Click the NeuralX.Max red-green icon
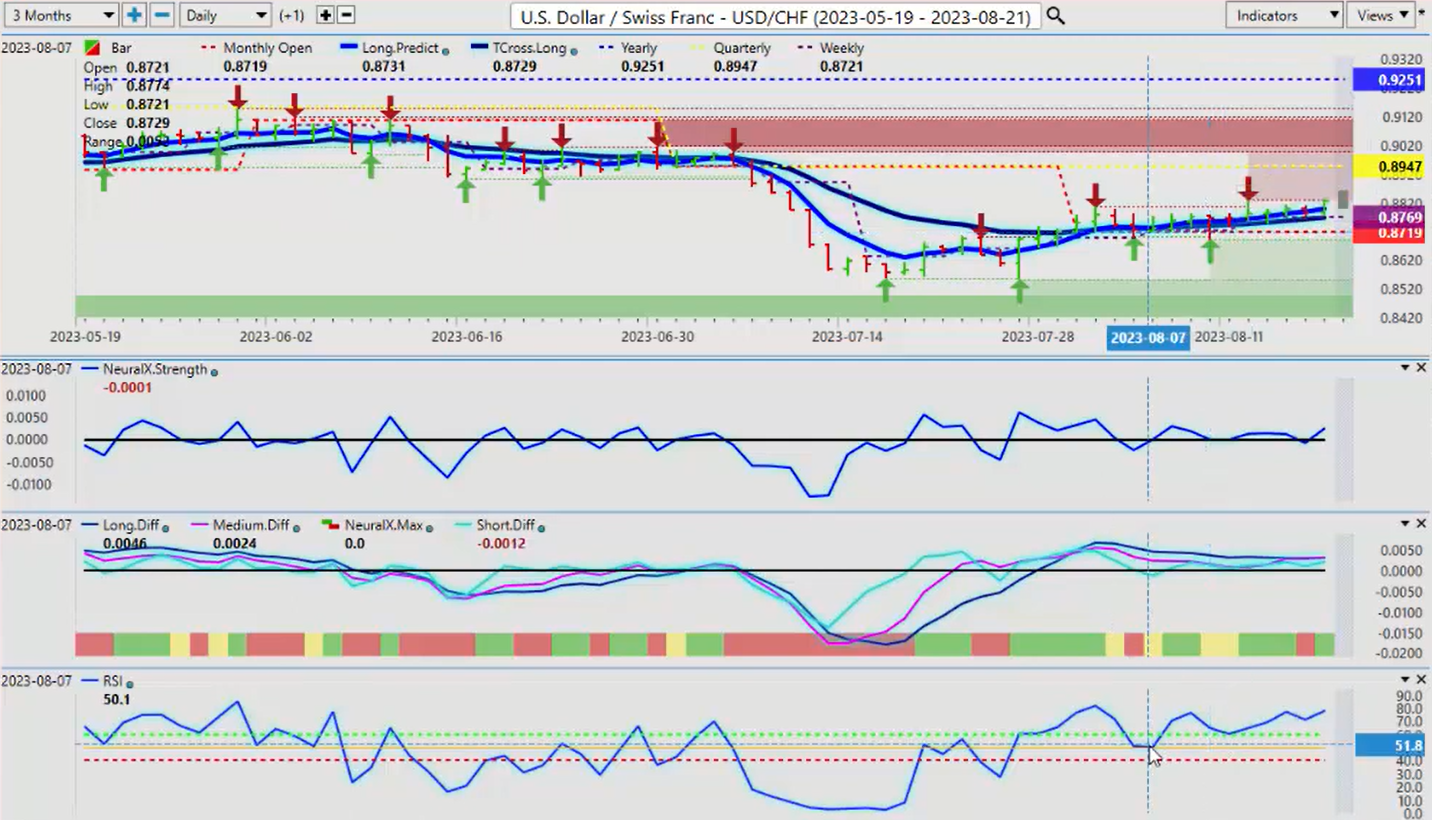1432x820 pixels. tap(329, 525)
